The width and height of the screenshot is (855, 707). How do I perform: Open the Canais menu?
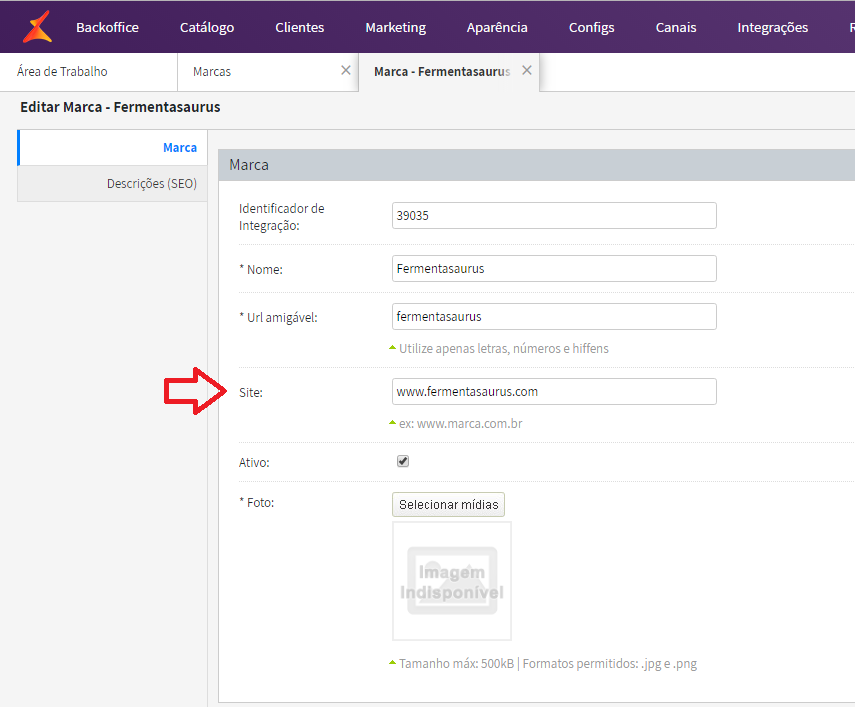tap(676, 27)
